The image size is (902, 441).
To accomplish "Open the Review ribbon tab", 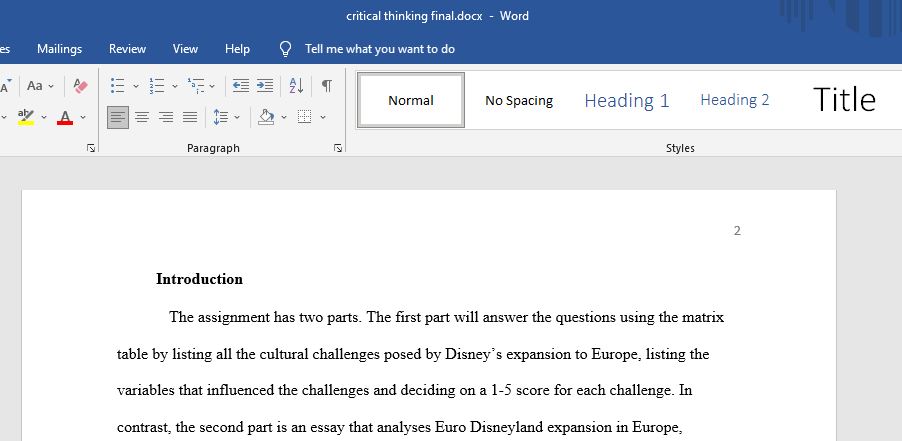I will [x=127, y=49].
